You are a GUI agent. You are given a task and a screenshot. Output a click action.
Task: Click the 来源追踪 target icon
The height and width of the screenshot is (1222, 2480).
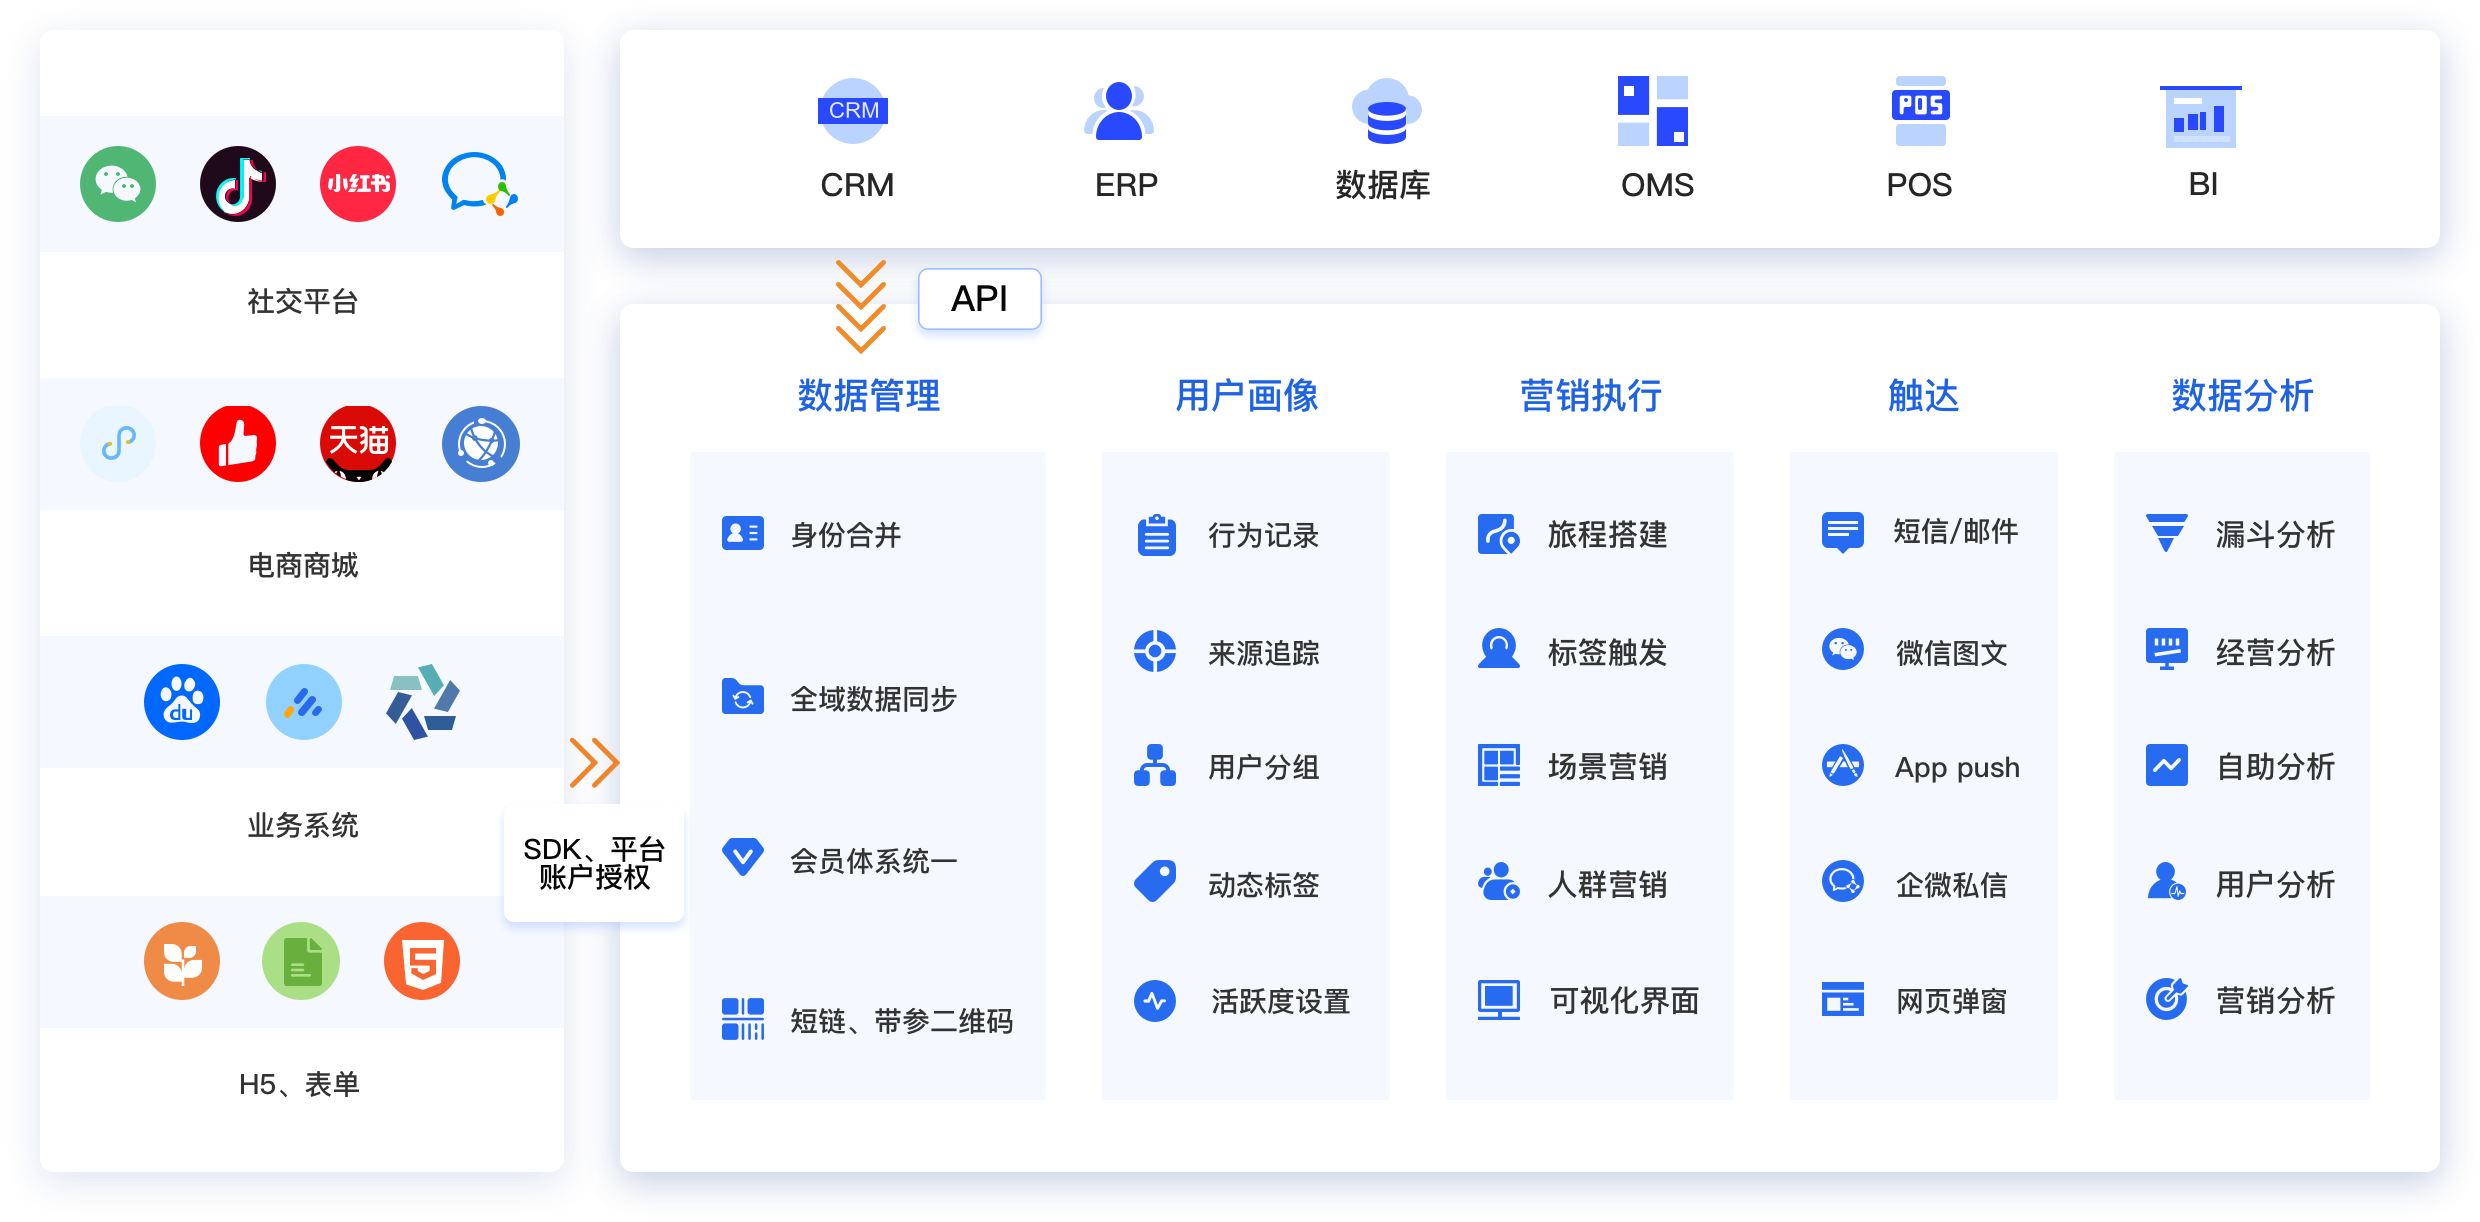pyautogui.click(x=1155, y=651)
